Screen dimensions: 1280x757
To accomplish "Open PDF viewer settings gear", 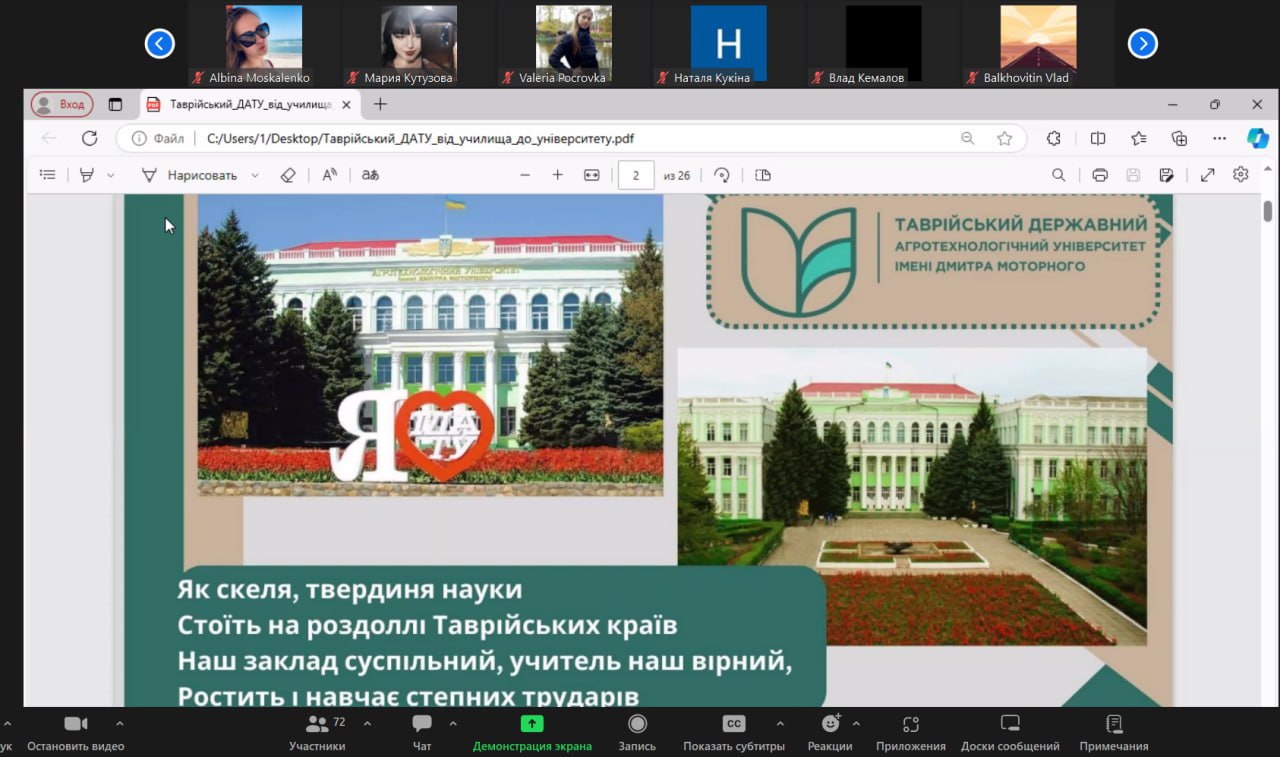I will coord(1241,175).
